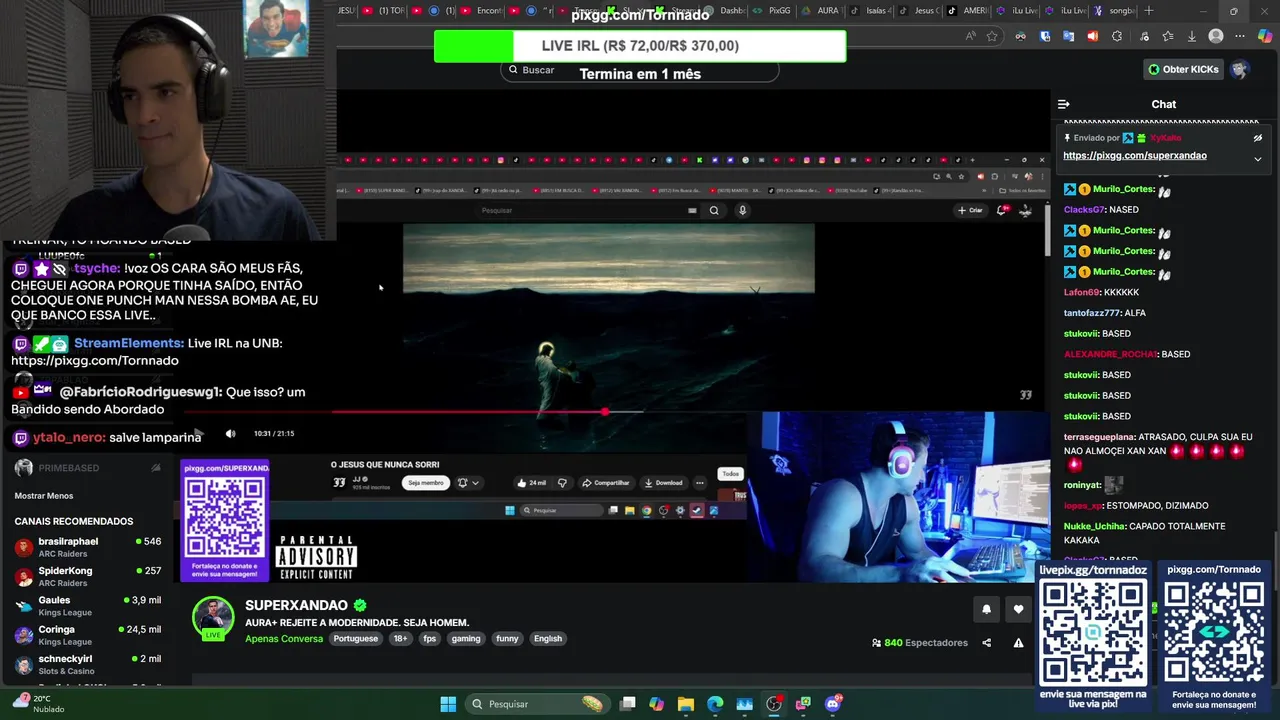Click Compartilhar on streamed YouTube page

click(605, 483)
